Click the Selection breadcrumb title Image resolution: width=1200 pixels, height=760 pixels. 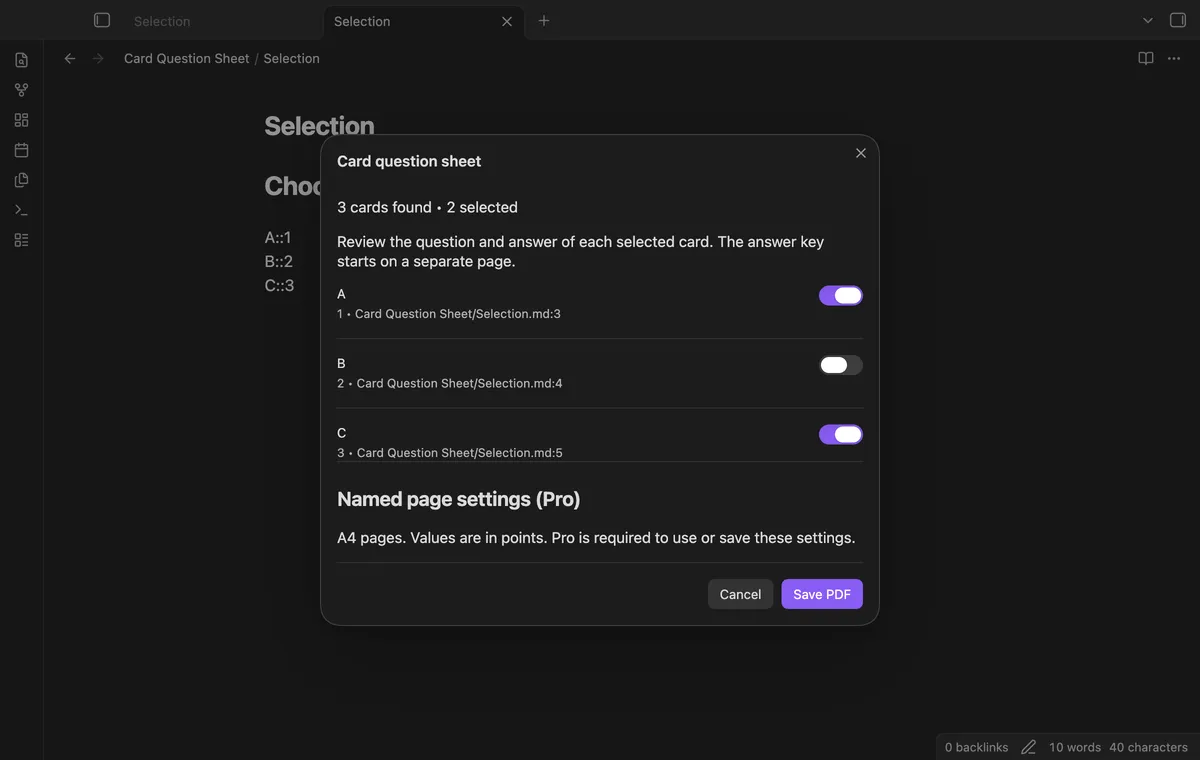[x=292, y=58]
